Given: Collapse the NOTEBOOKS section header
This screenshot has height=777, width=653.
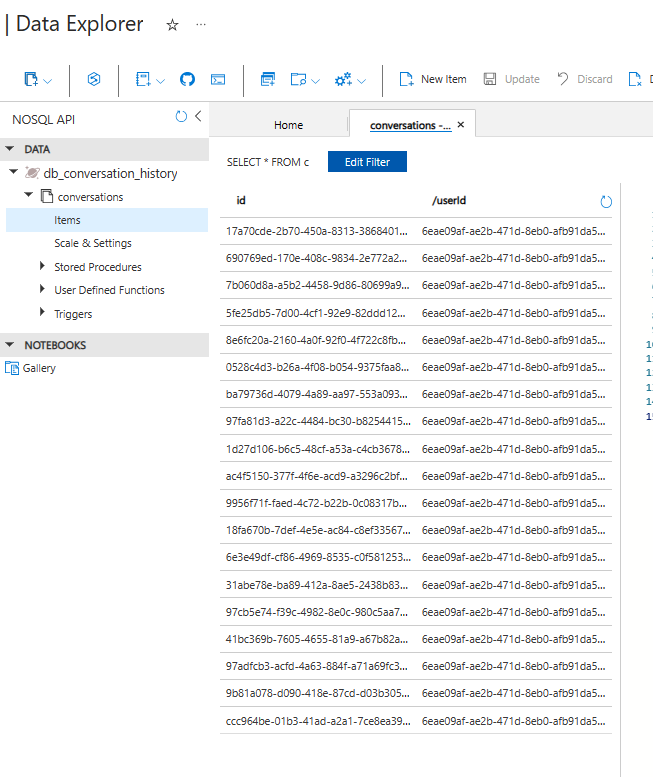Looking at the screenshot, I should (x=9, y=344).
